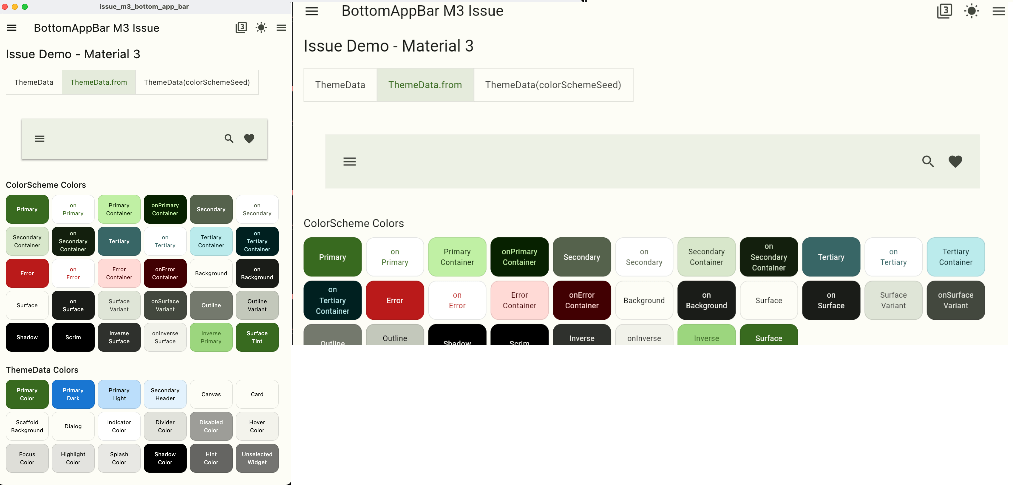Open the end drawer menu icon in left window
This screenshot has width=1013, height=487.
(282, 28)
